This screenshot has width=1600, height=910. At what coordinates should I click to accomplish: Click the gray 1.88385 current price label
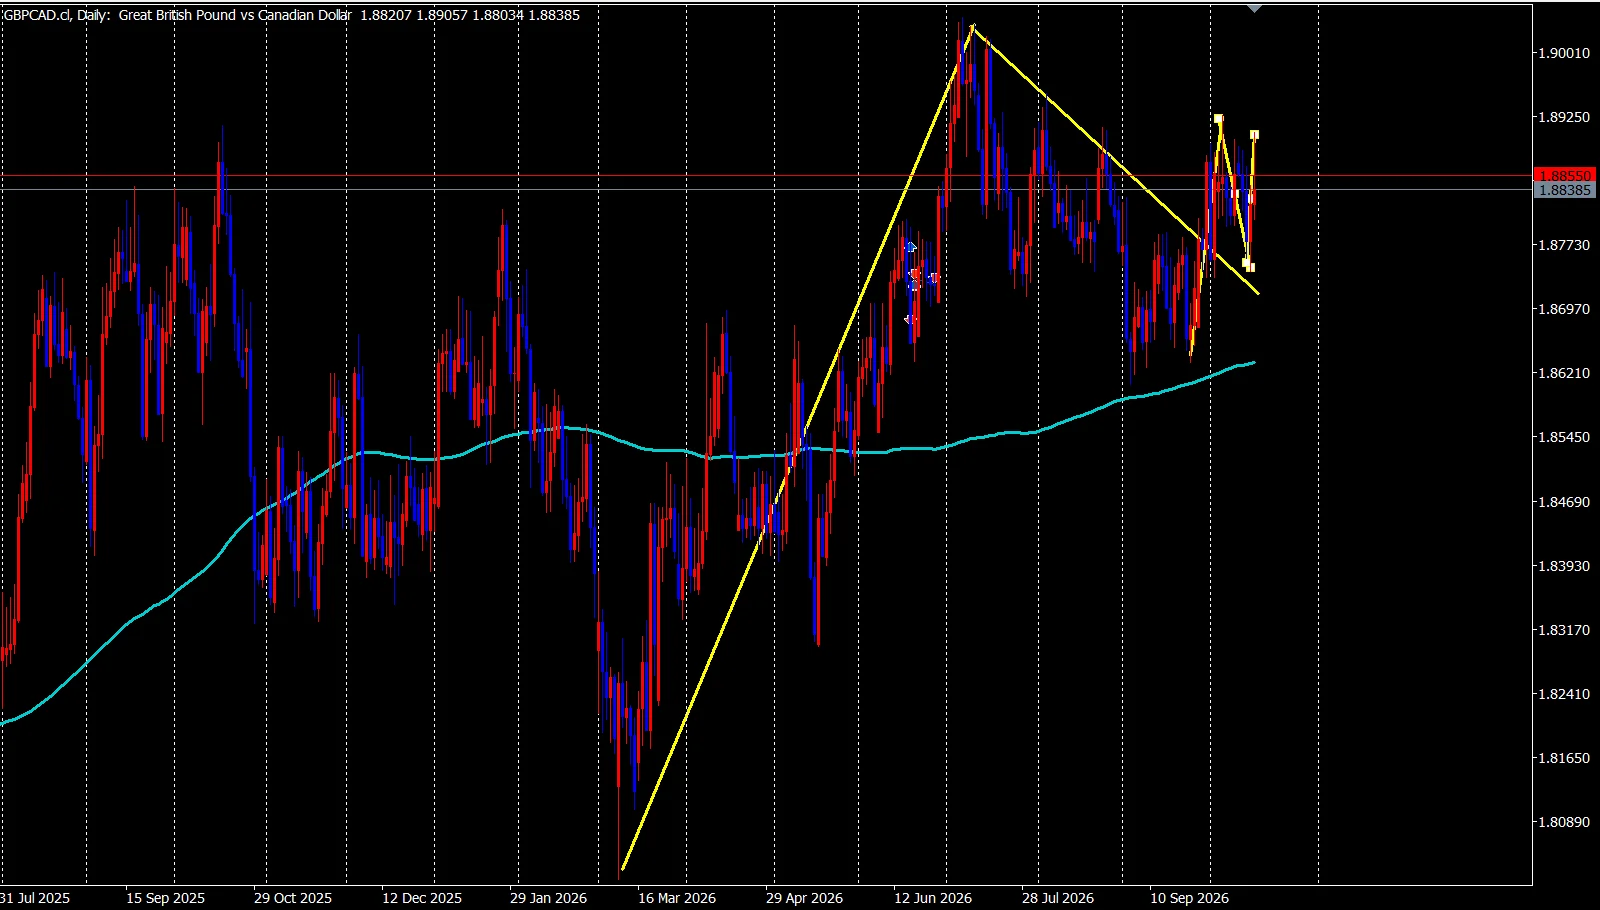[x=1564, y=190]
